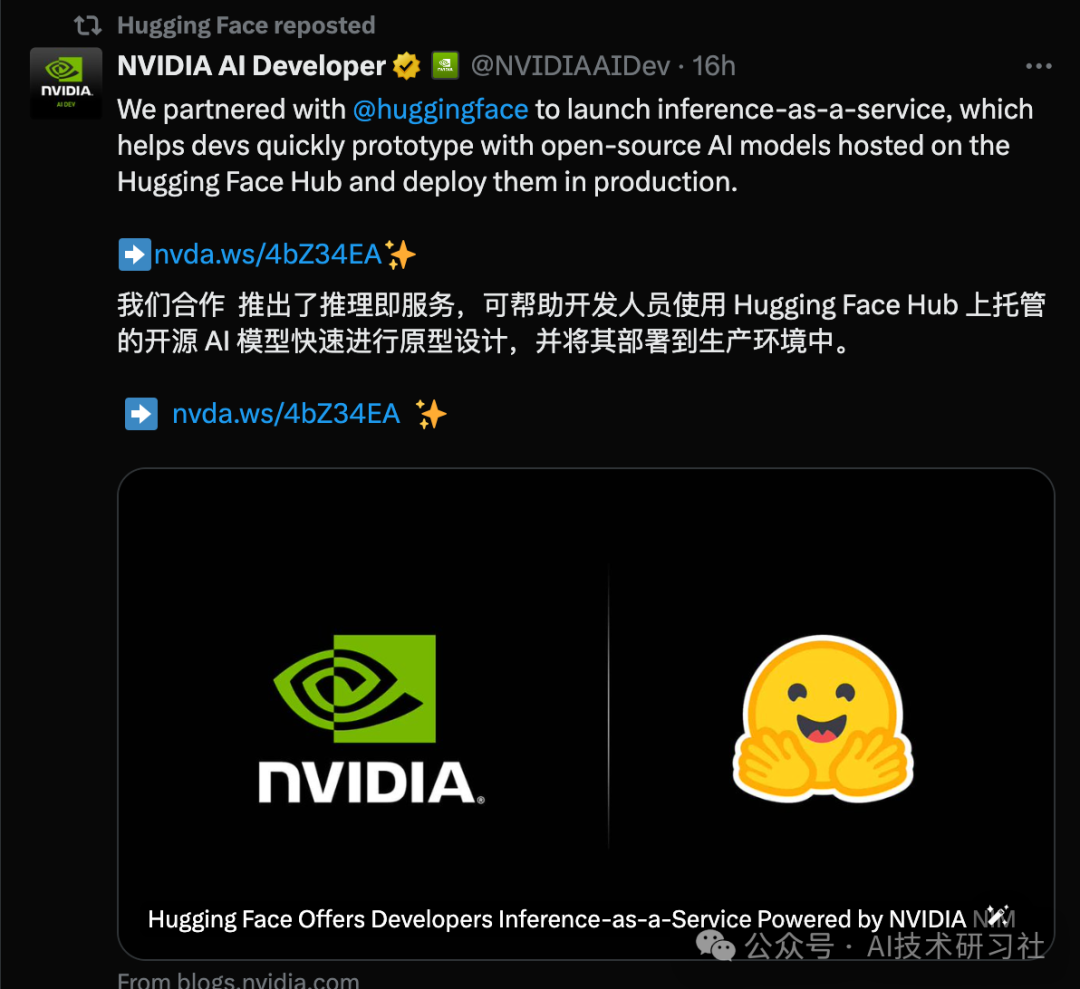Click the NVIDIA AI Dev profile avatar
Image resolution: width=1080 pixels, height=989 pixels.
tap(66, 83)
